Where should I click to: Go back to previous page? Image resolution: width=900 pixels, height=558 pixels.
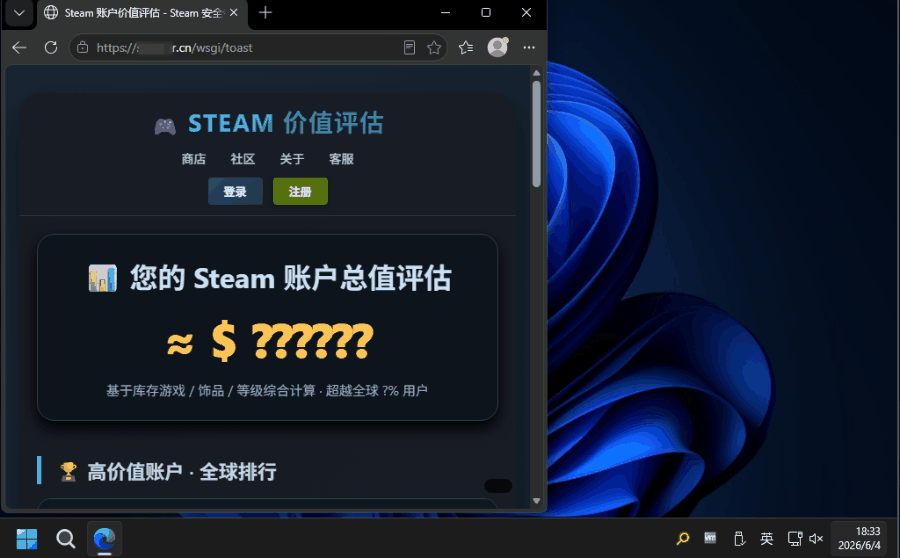point(20,48)
